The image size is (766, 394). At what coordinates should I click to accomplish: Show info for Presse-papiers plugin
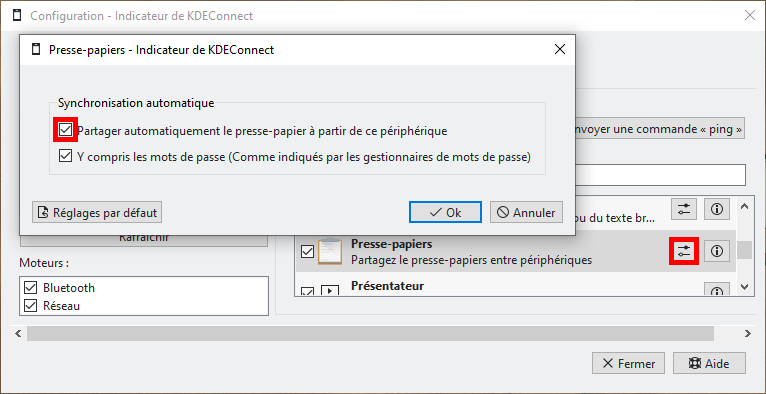[717, 251]
